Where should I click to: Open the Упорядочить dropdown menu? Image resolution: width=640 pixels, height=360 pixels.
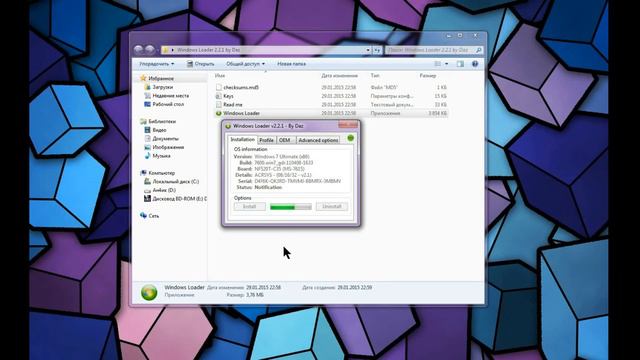point(156,64)
